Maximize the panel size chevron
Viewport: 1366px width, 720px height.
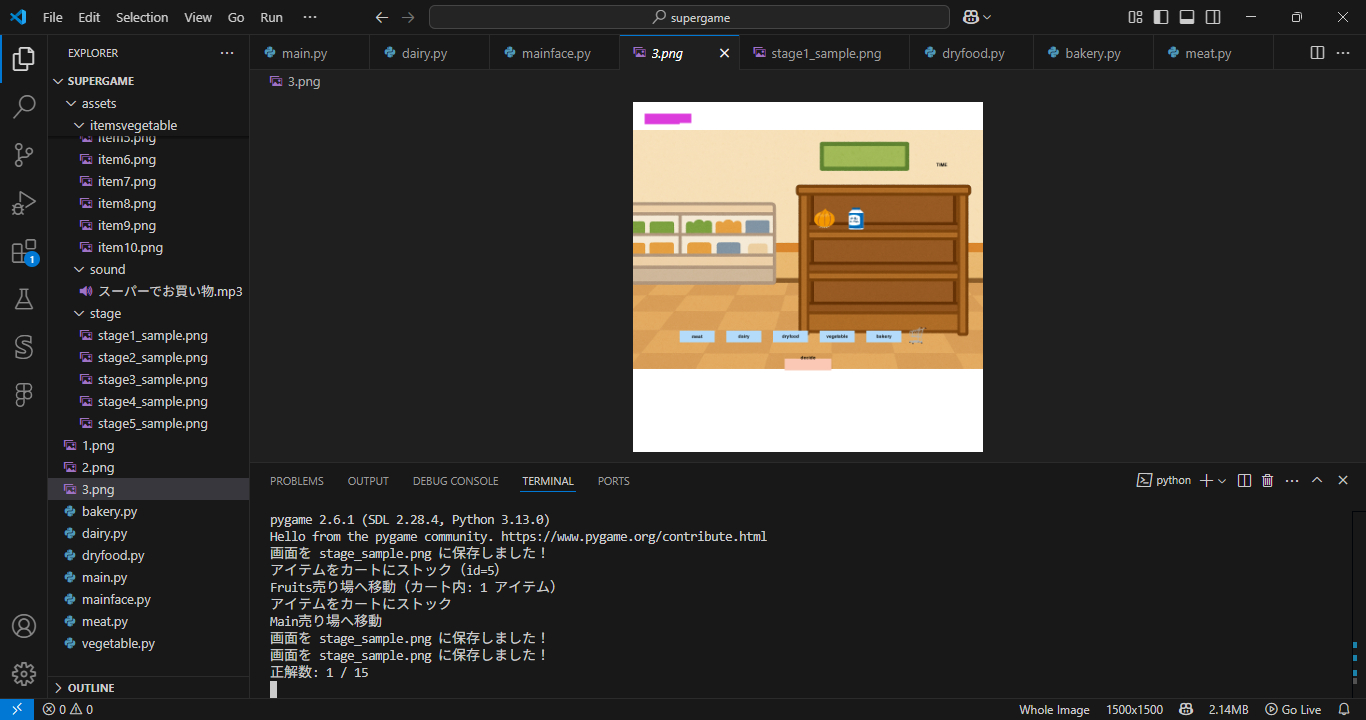[x=1317, y=481]
